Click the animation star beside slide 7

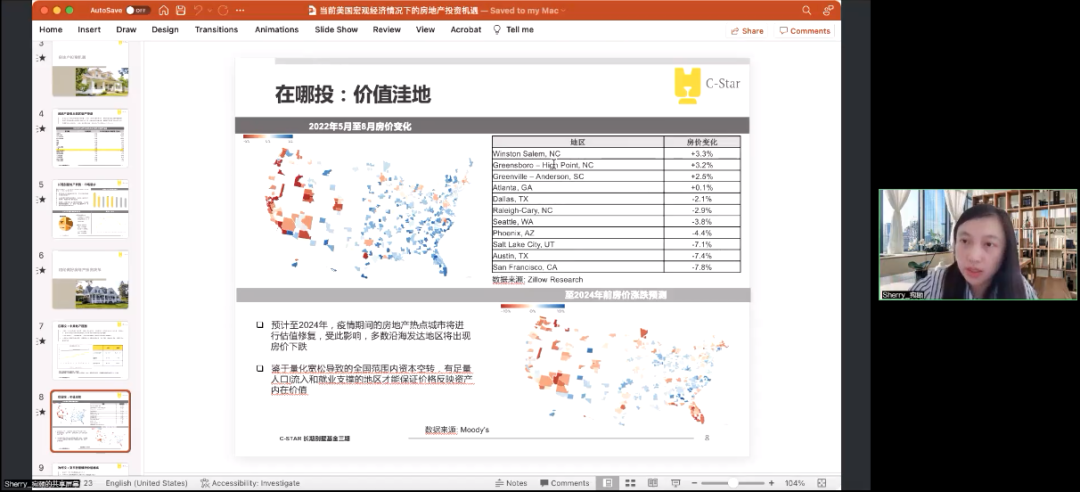pyautogui.click(x=42, y=341)
